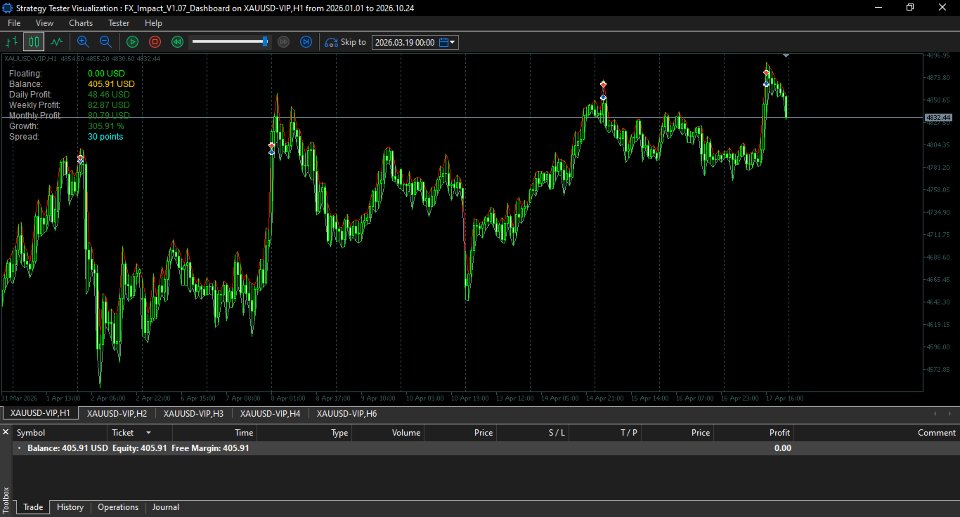Open the Tester menu
Image resolution: width=960 pixels, height=517 pixels.
pyautogui.click(x=119, y=23)
